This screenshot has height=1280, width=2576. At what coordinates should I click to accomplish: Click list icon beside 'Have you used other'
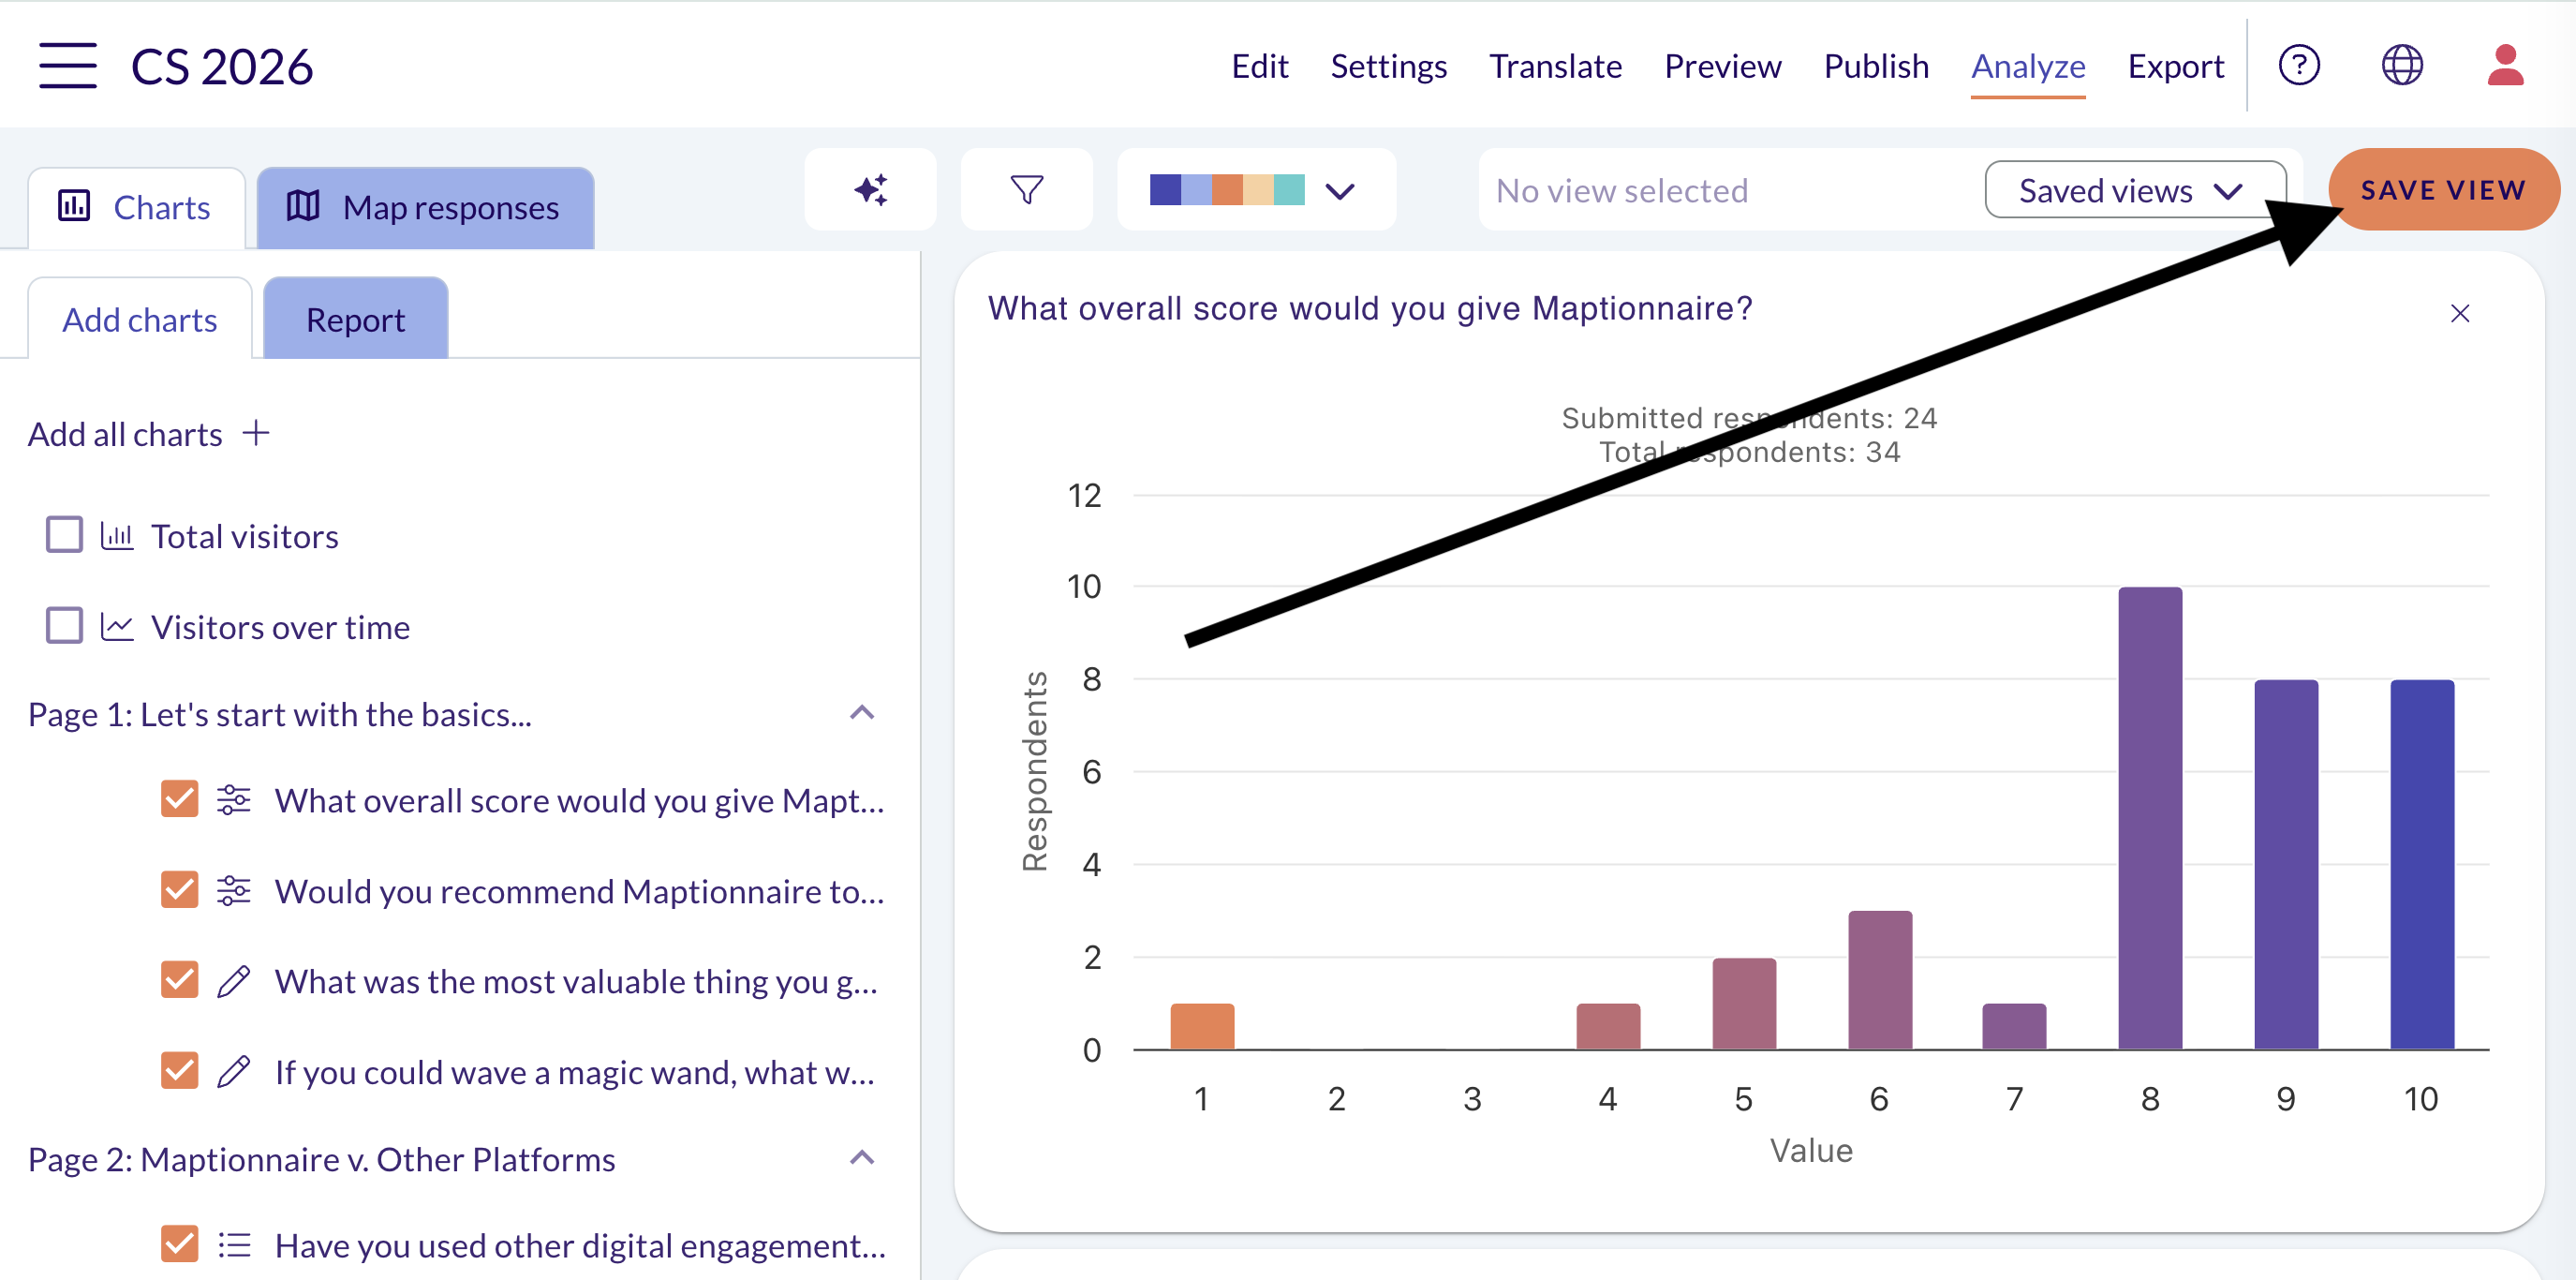pyautogui.click(x=234, y=1245)
